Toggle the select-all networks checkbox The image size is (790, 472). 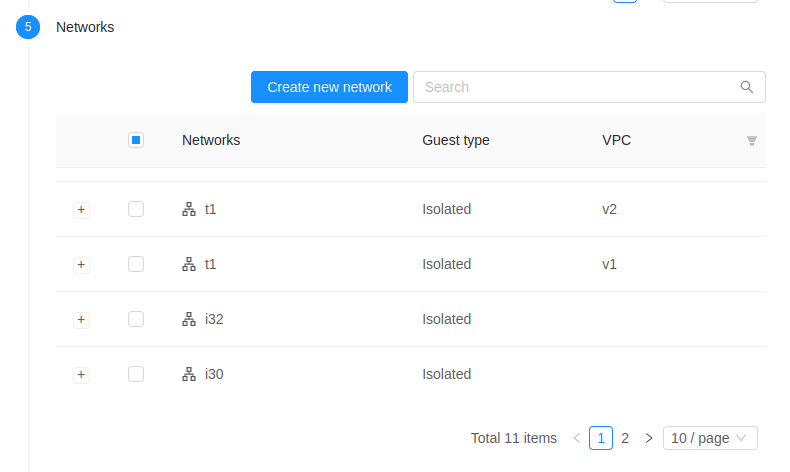coord(136,140)
